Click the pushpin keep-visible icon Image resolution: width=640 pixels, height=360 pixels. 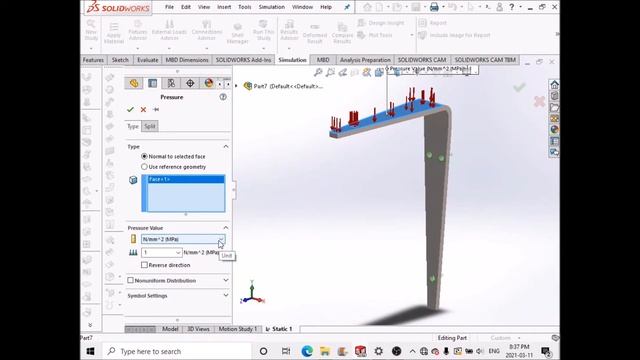pos(156,109)
